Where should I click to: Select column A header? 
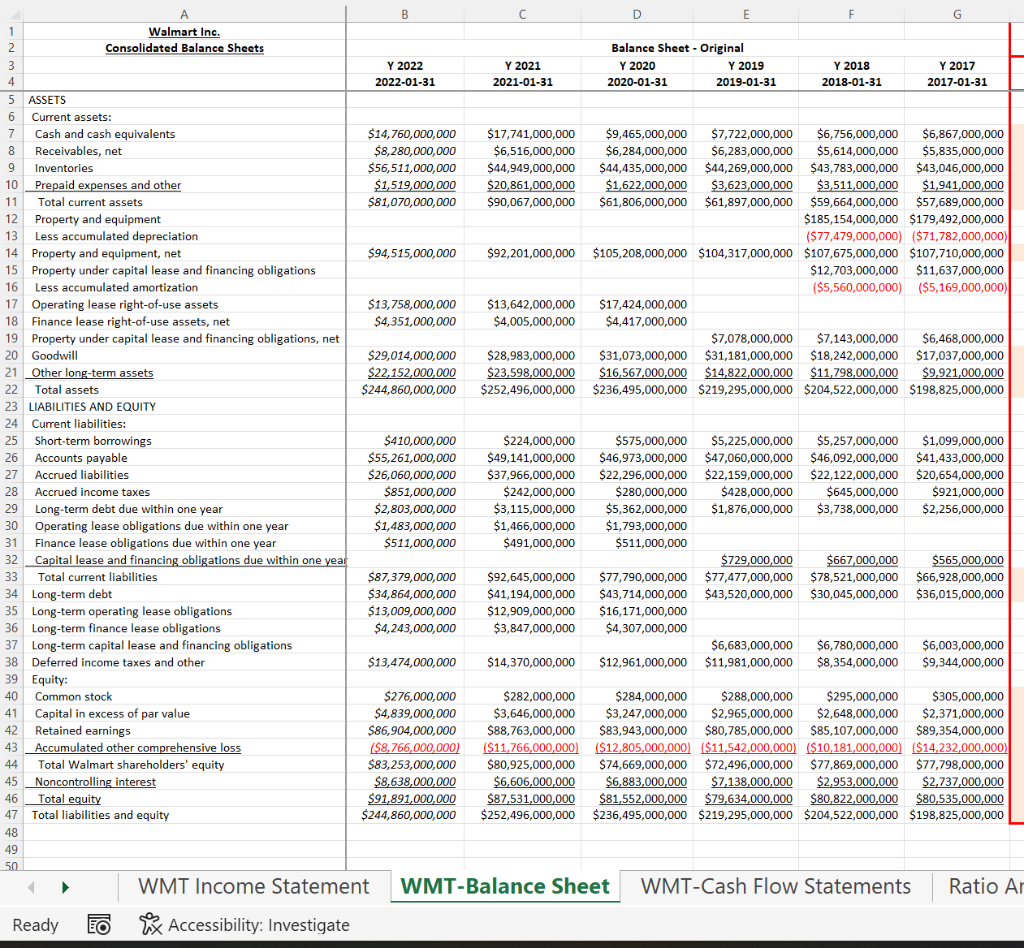184,14
